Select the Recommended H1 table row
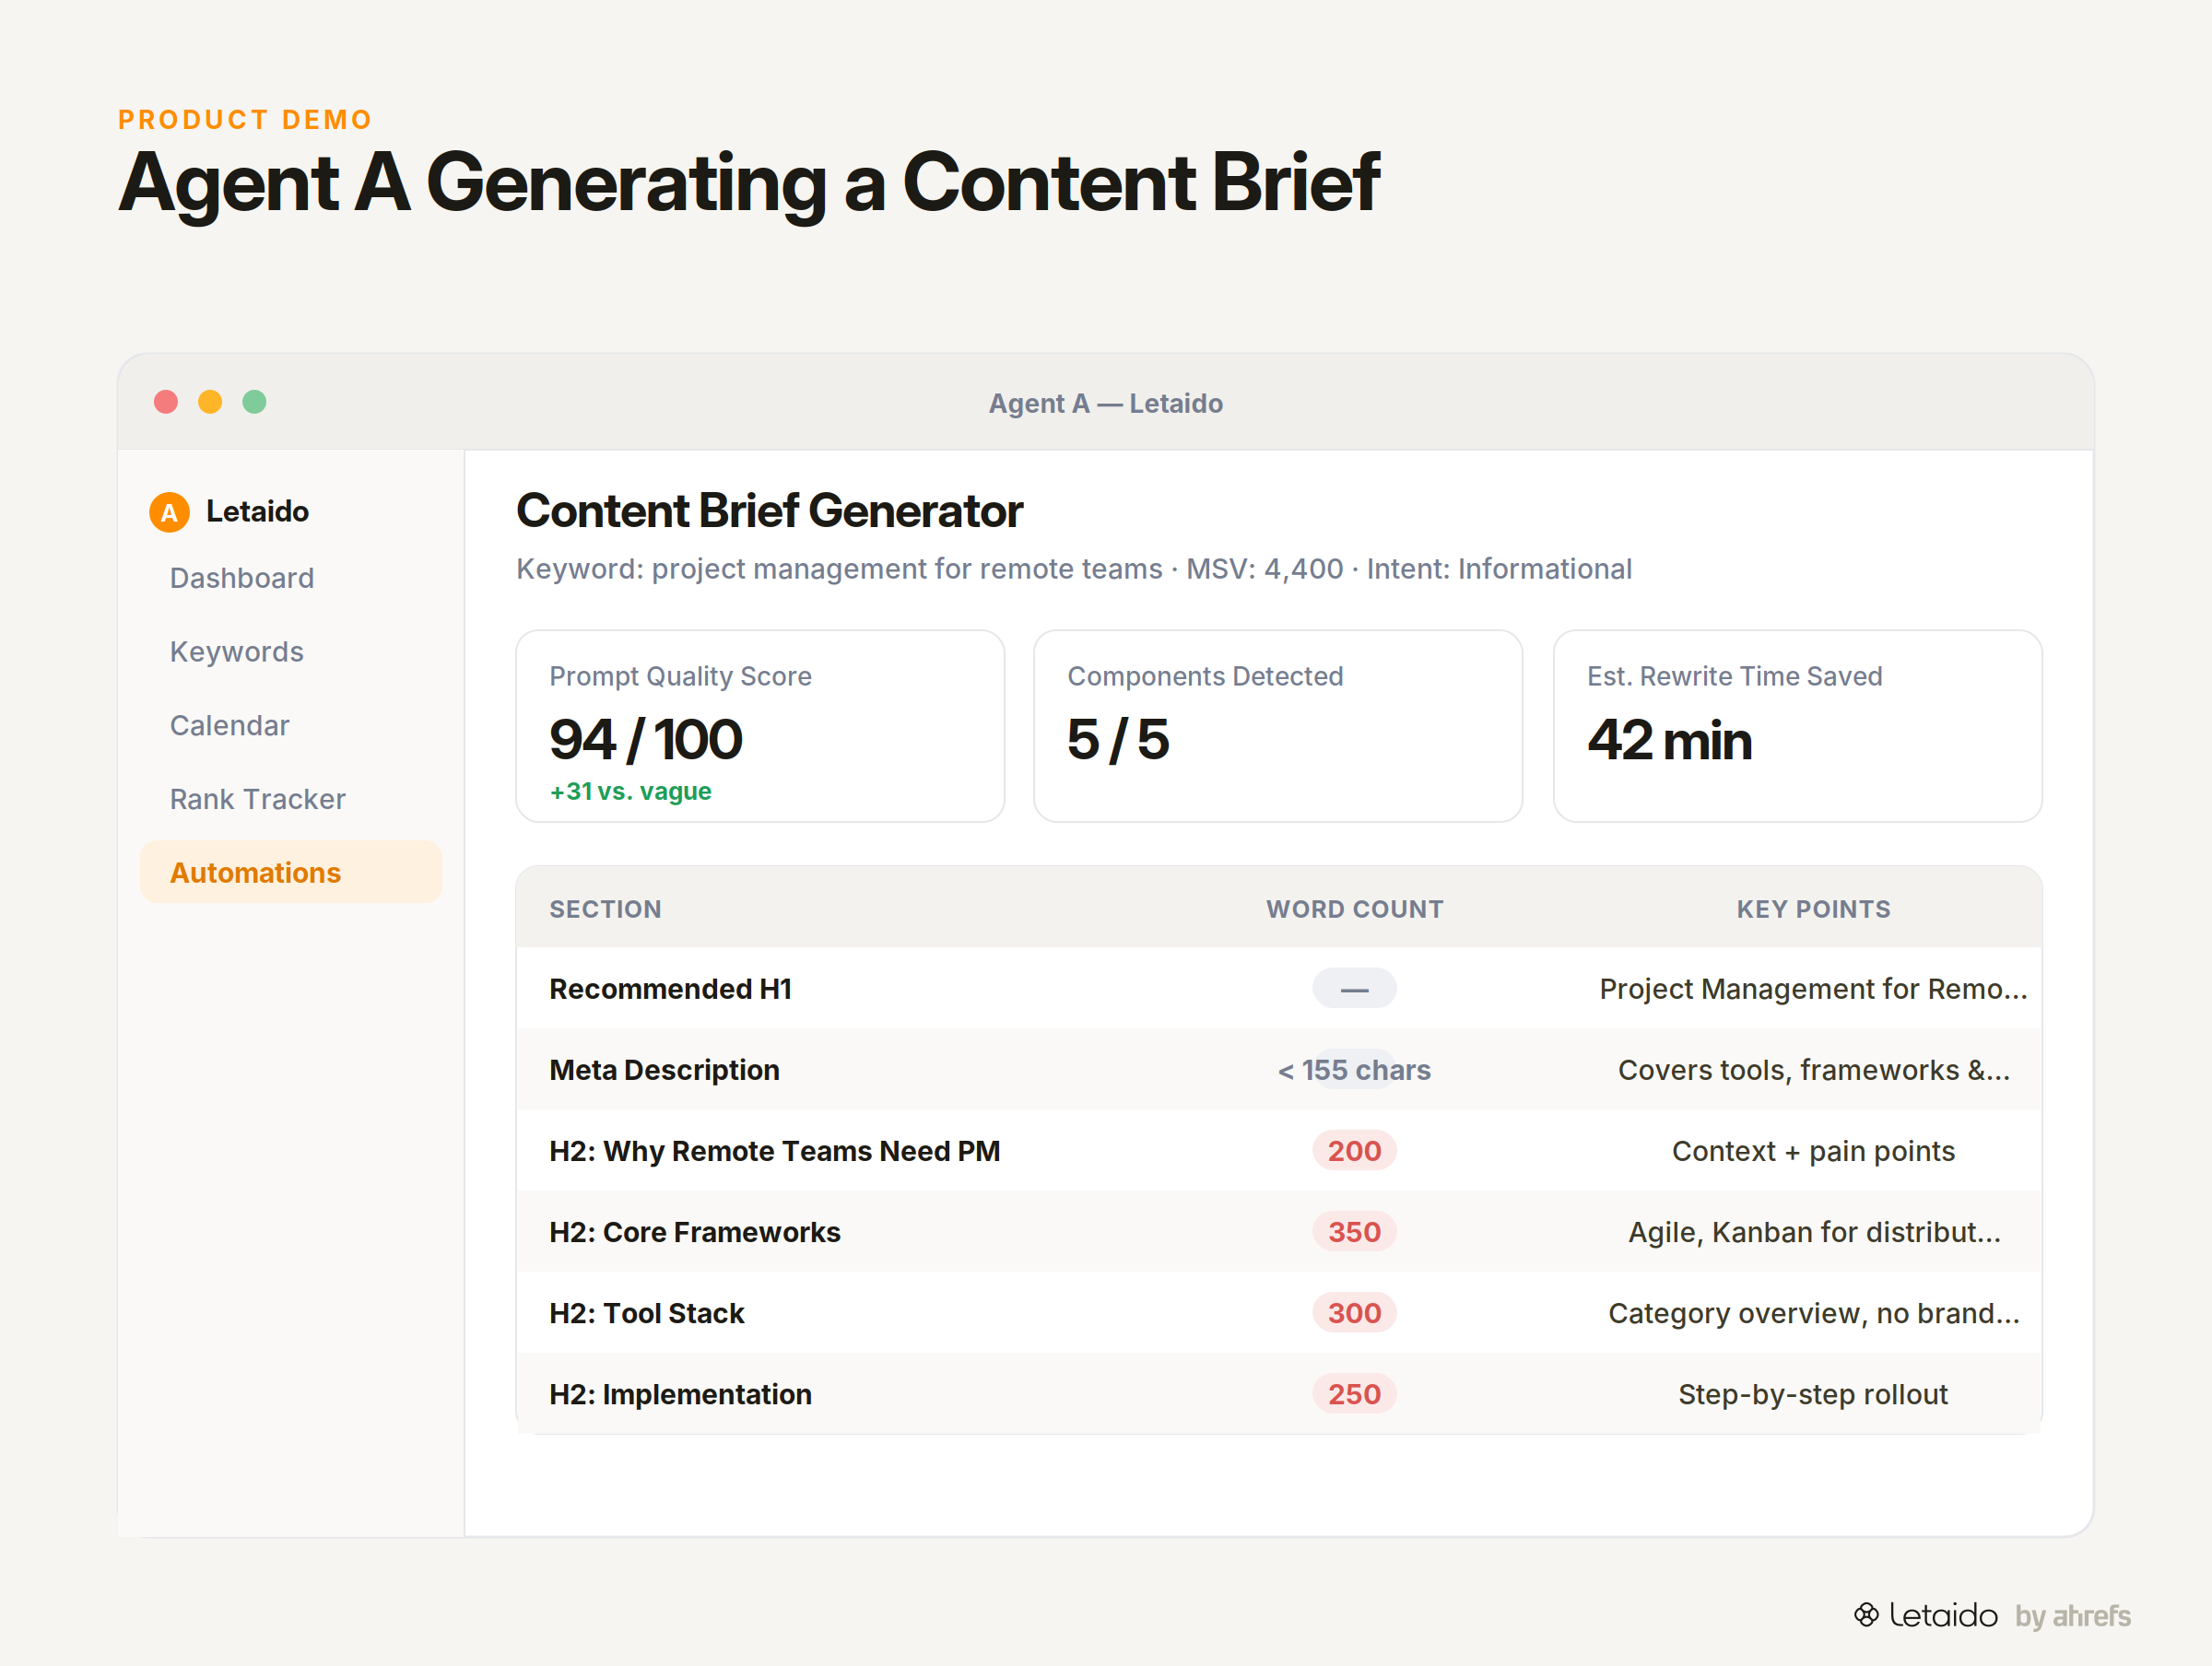The image size is (2212, 1666). [x=1279, y=988]
